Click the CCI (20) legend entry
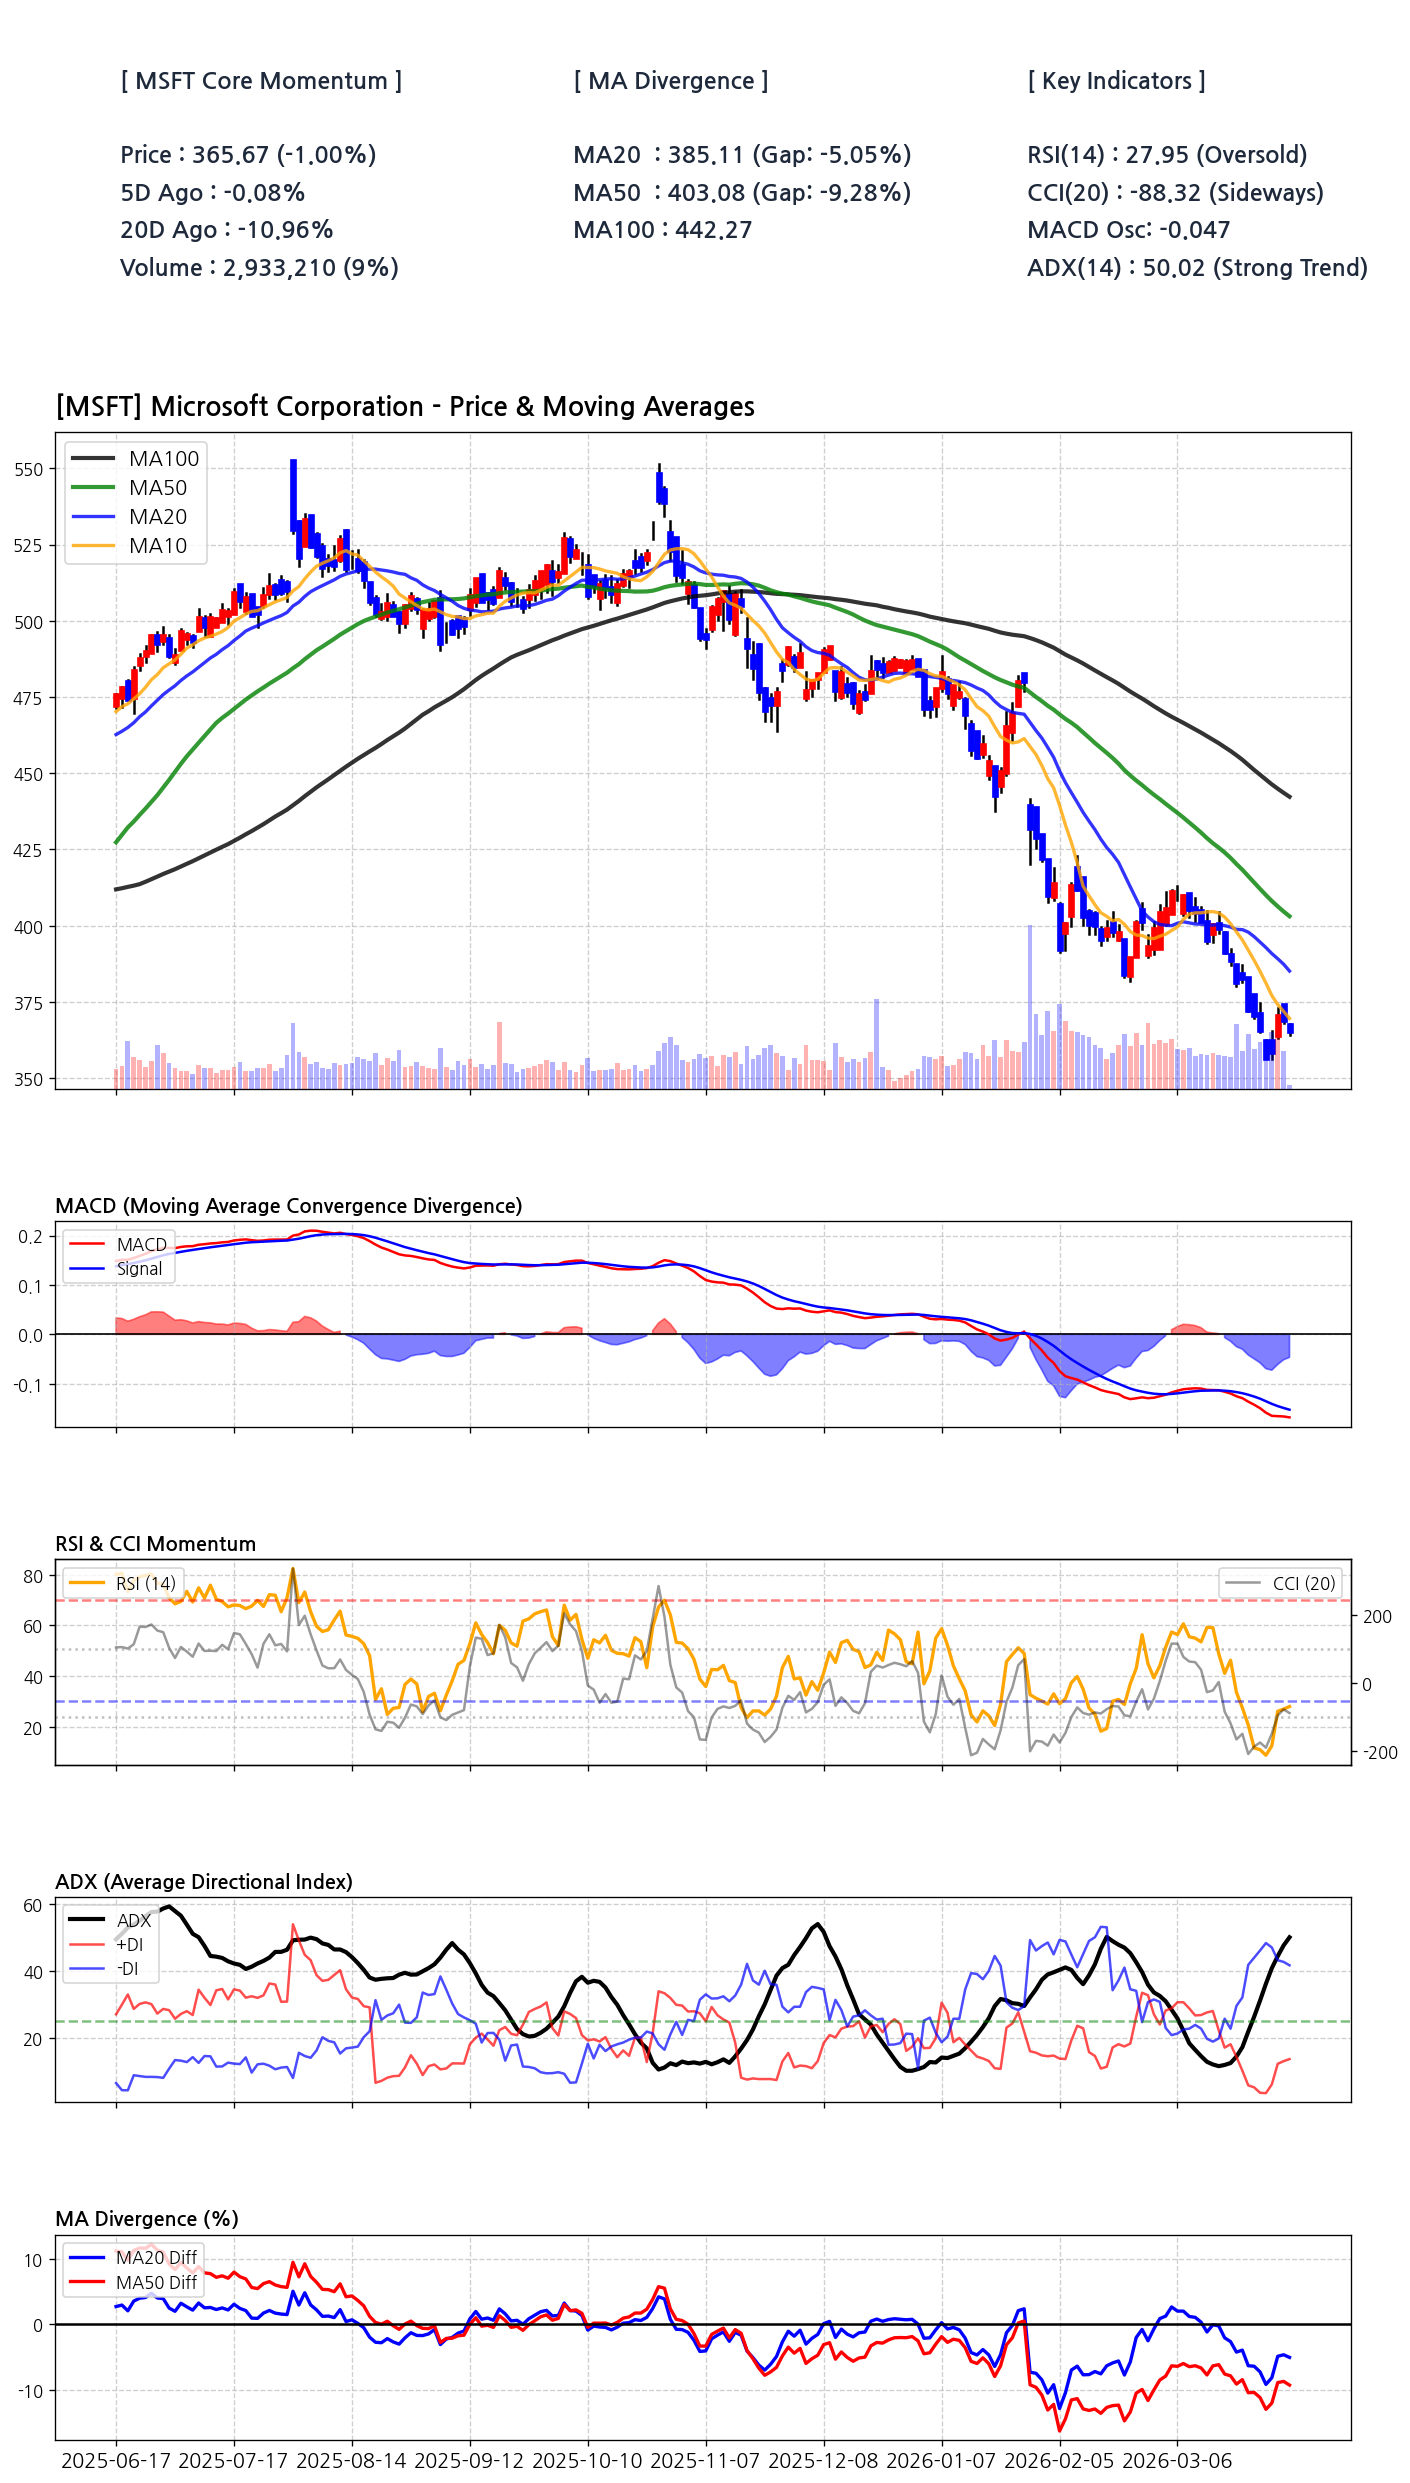Screen dimensions: 1410x2483 [1281, 1583]
